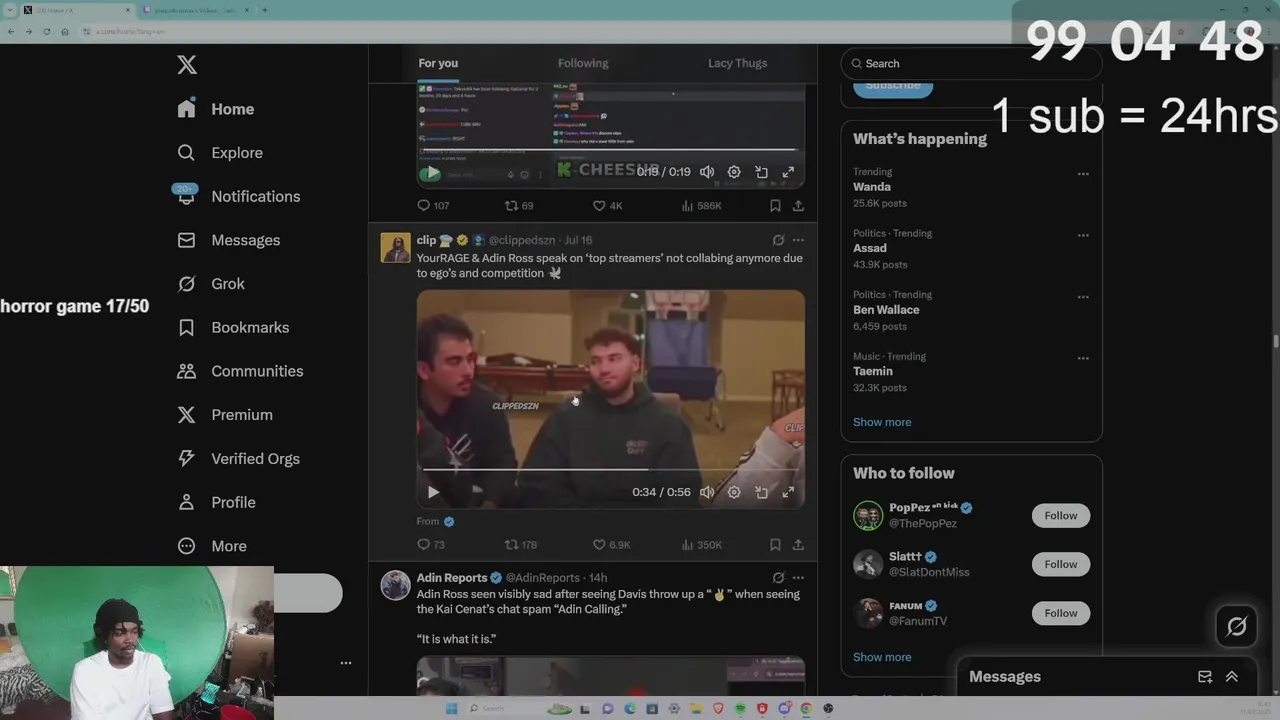Image resolution: width=1280 pixels, height=720 pixels.
Task: Click floating Grok button at right
Action: [x=1237, y=627]
